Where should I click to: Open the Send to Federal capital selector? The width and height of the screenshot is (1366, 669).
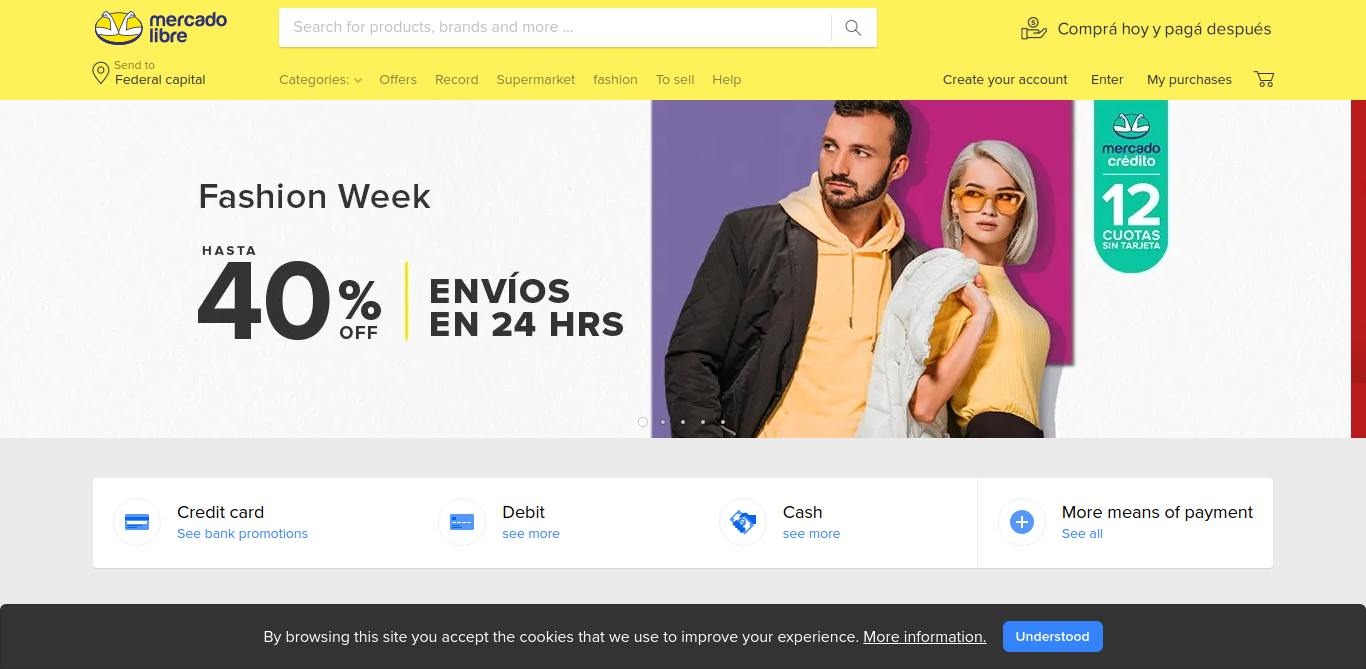click(149, 73)
